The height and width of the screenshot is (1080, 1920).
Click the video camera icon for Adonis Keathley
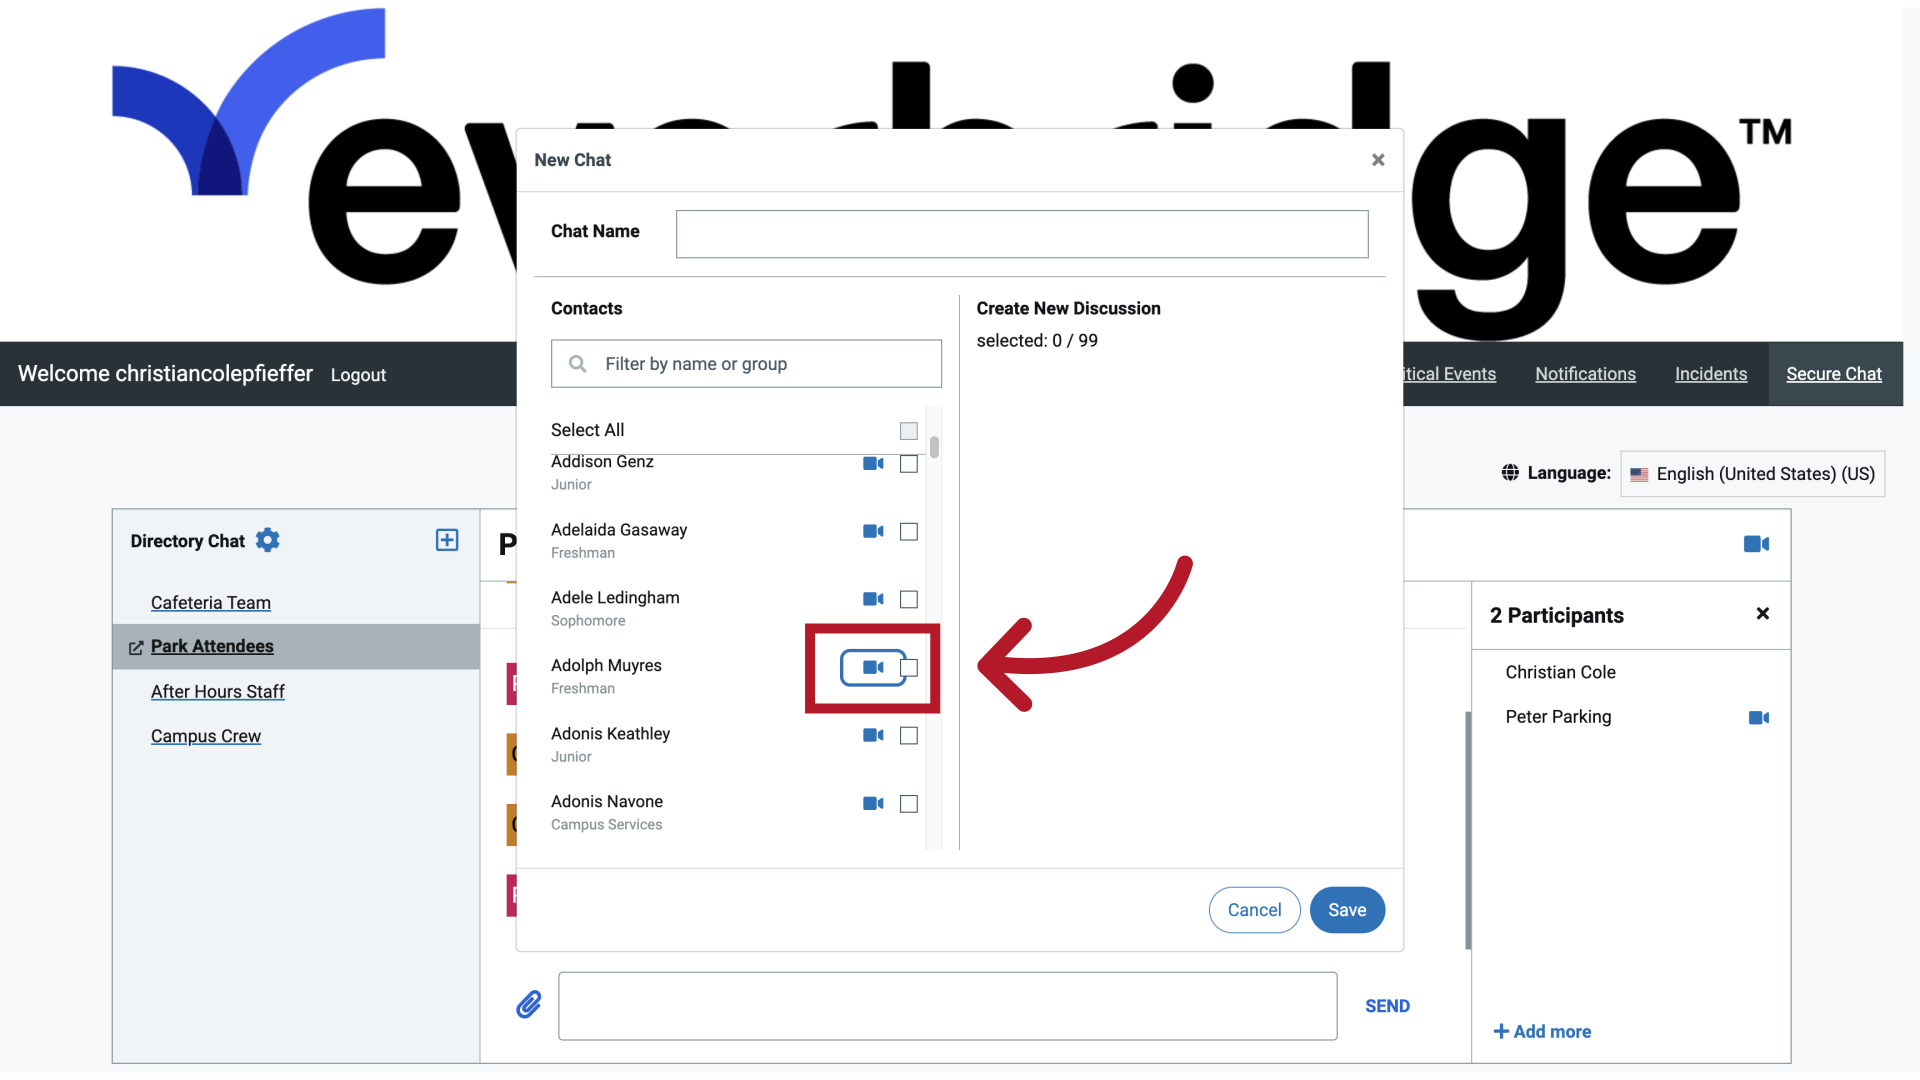pos(873,735)
